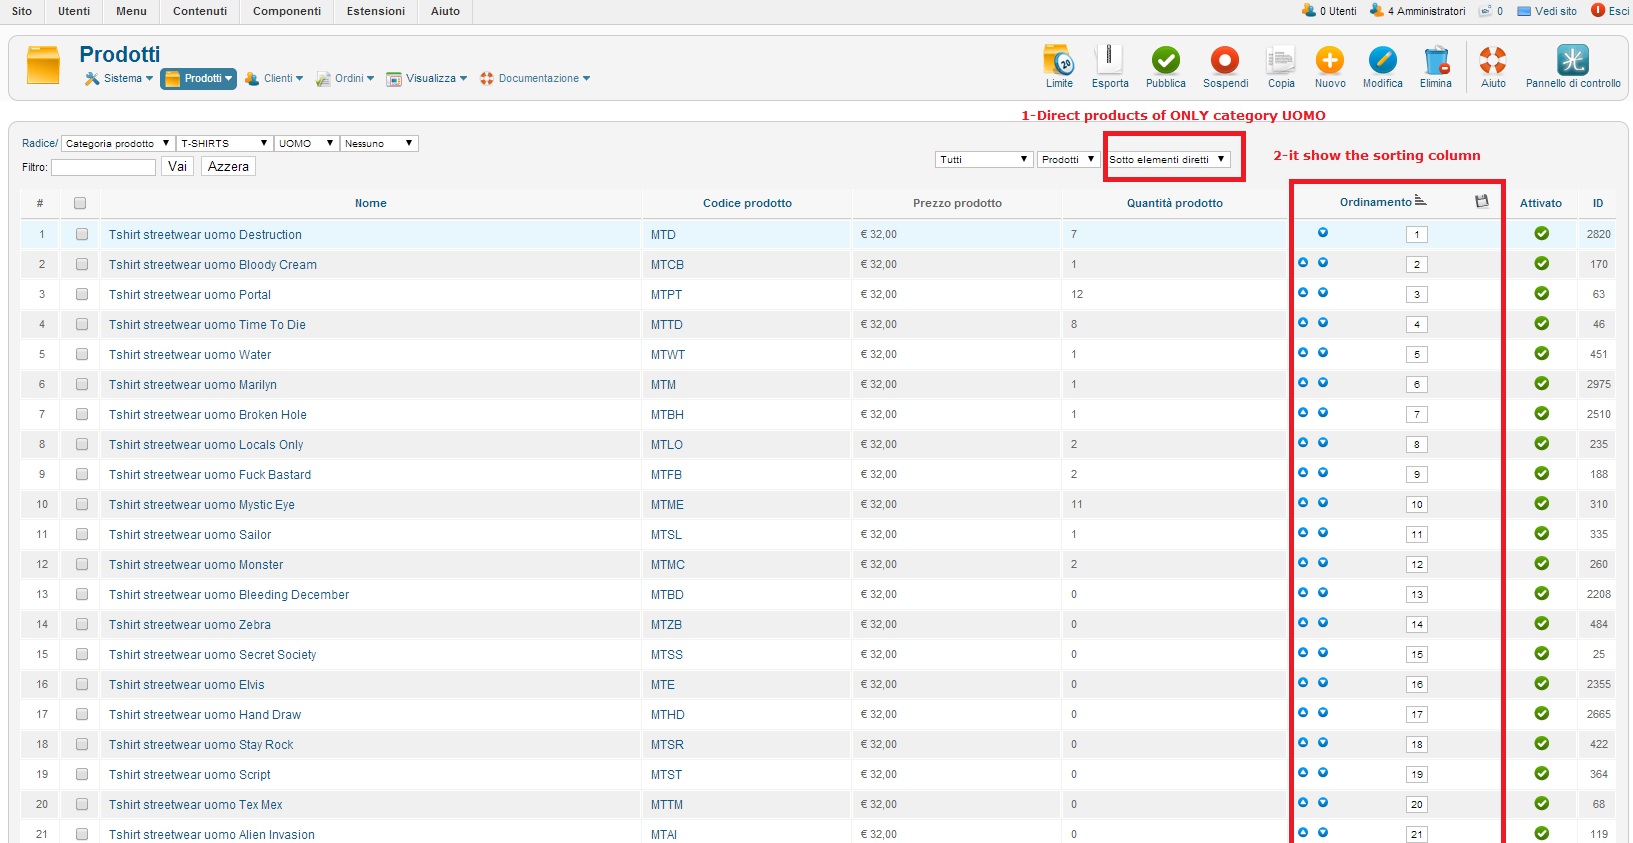1633x843 pixels.
Task: Open the UOMO subcategory dropdown
Action: pyautogui.click(x=305, y=144)
